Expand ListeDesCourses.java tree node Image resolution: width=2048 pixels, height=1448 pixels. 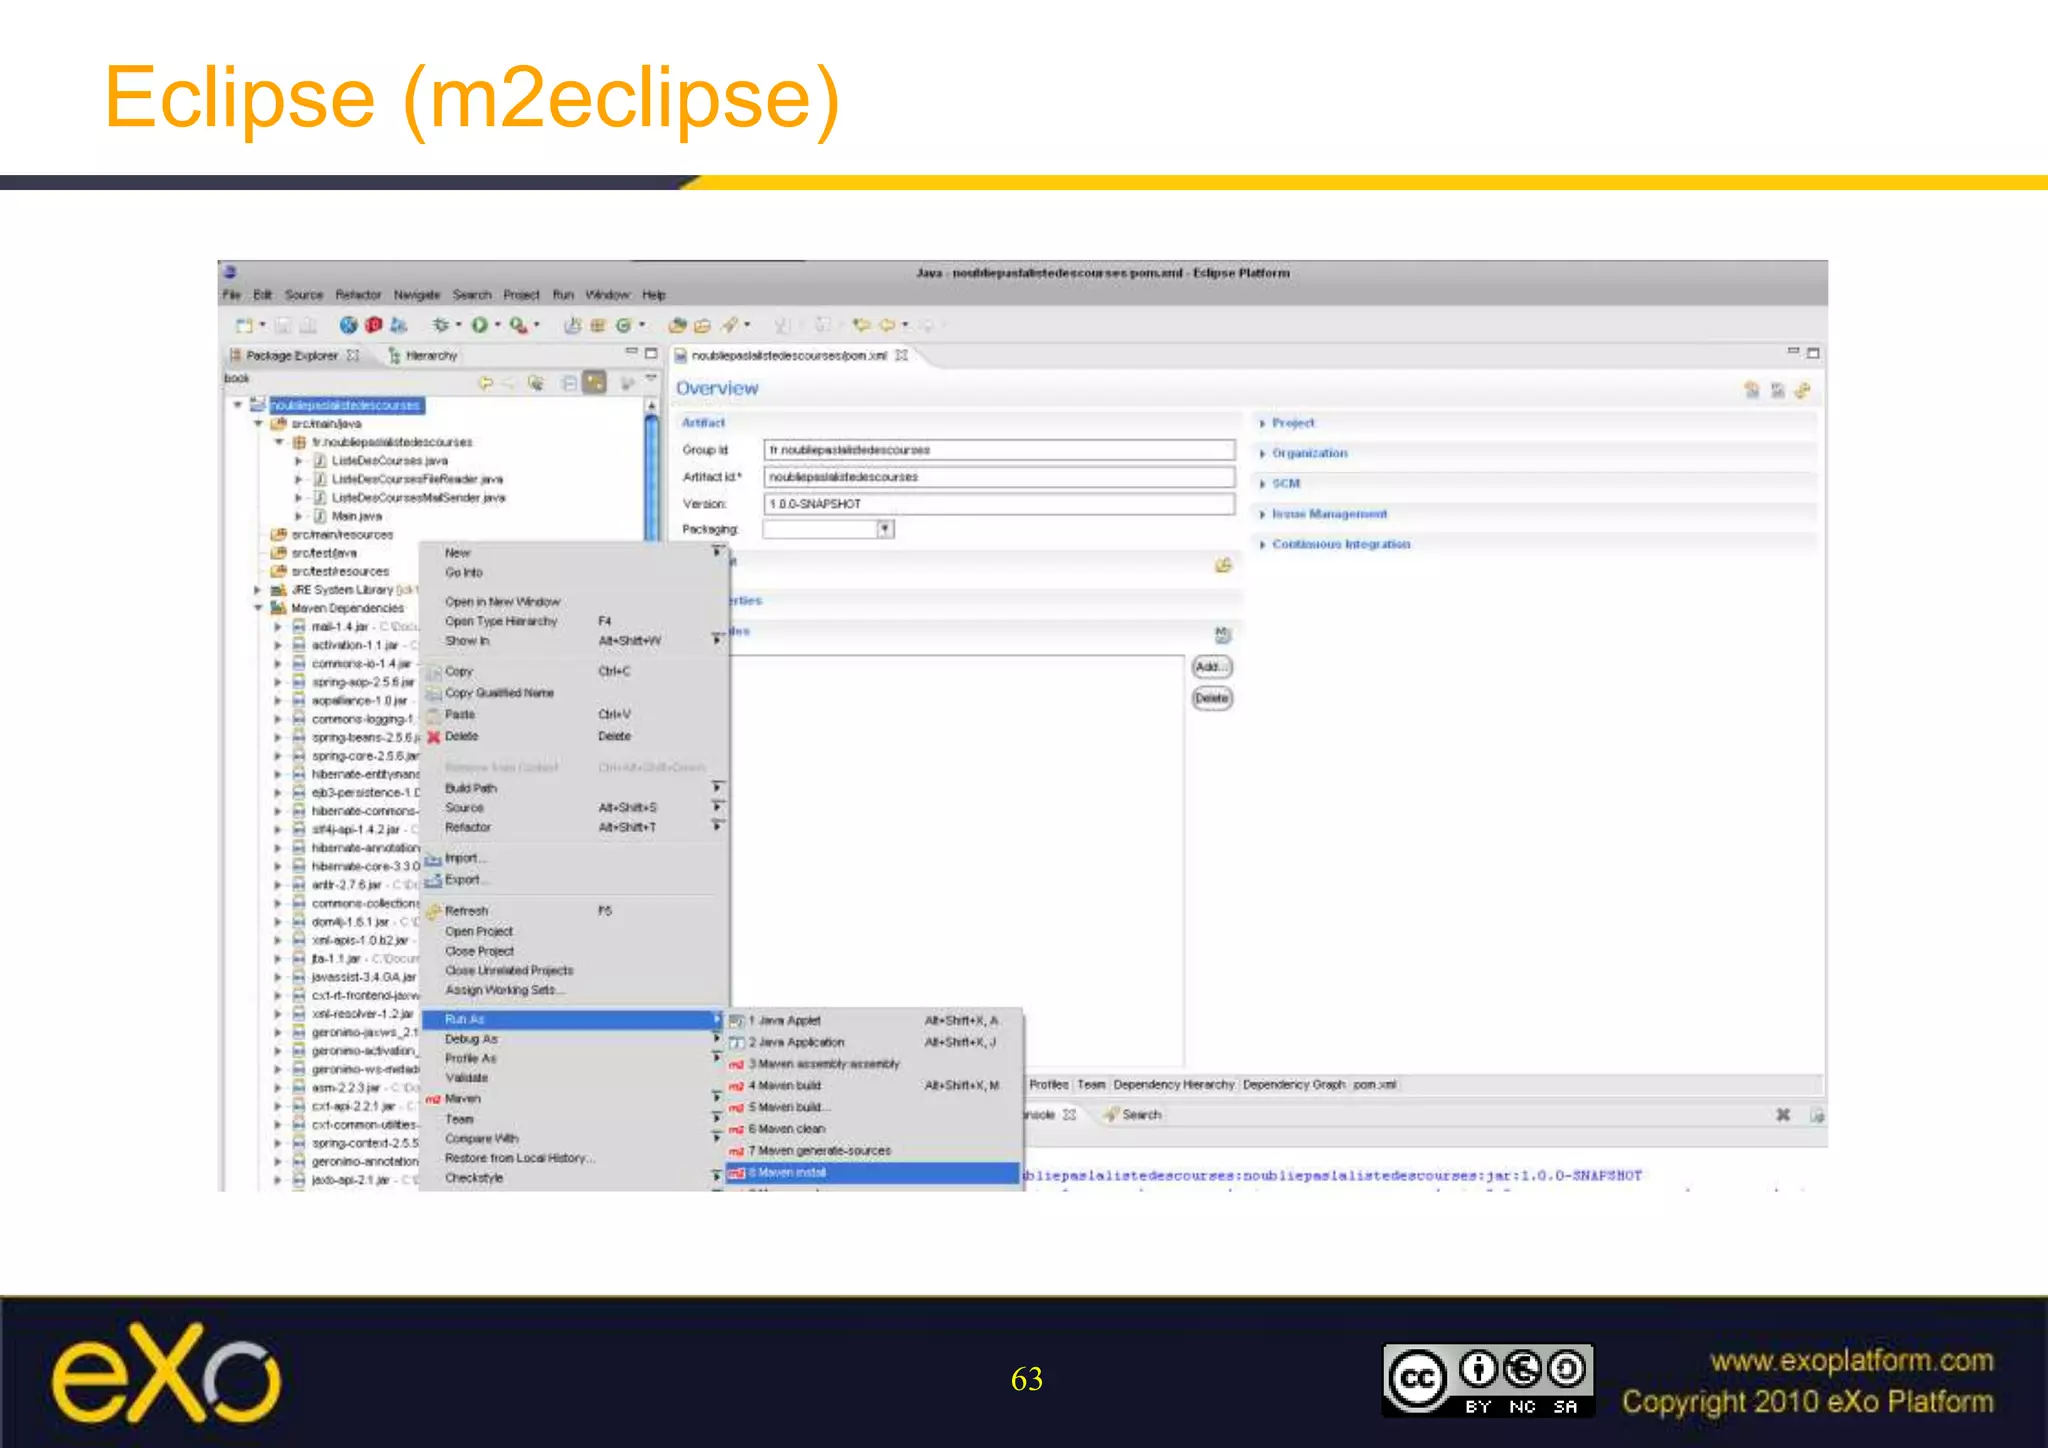tap(298, 461)
